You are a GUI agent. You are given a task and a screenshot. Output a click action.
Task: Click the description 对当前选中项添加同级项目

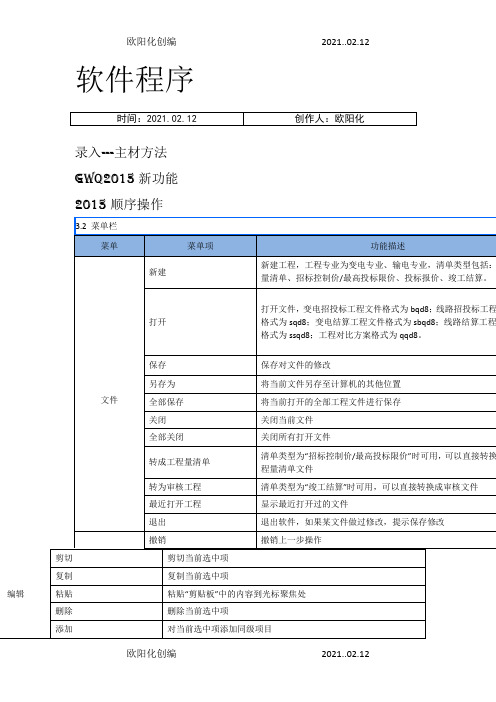(219, 629)
